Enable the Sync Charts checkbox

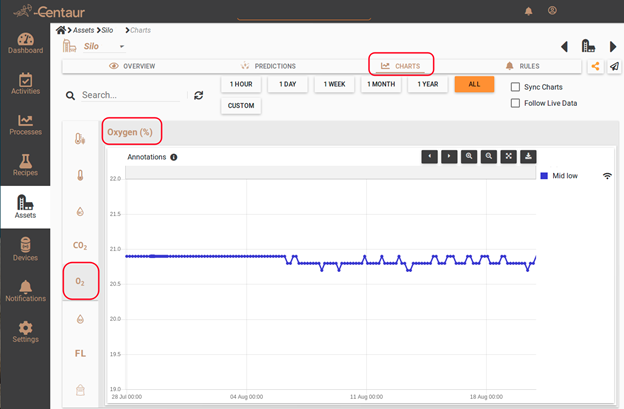(515, 87)
